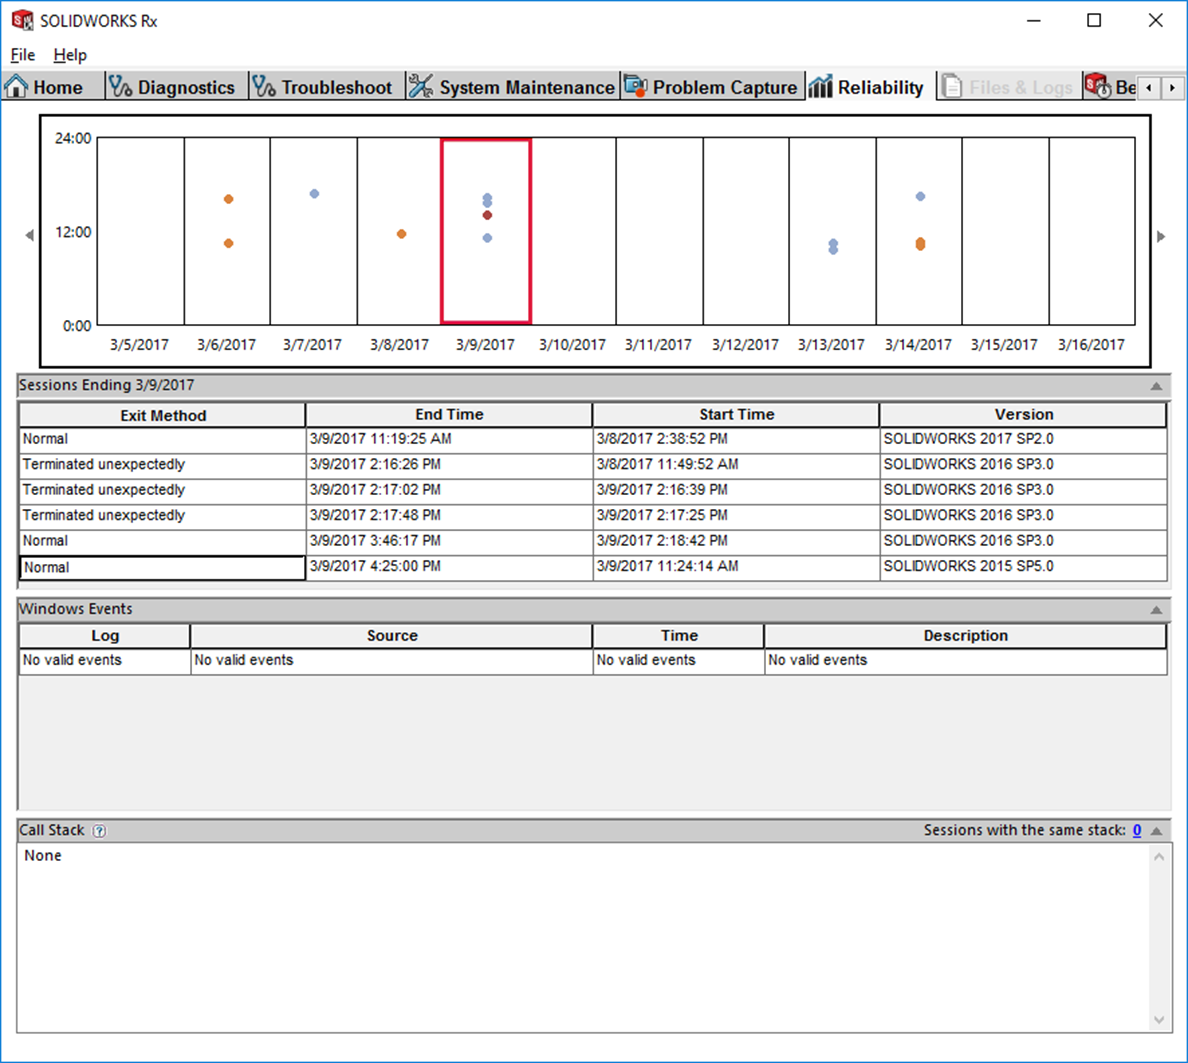Click the Problem Capture camera icon
Viewport: 1188px width, 1063px height.
[x=635, y=87]
